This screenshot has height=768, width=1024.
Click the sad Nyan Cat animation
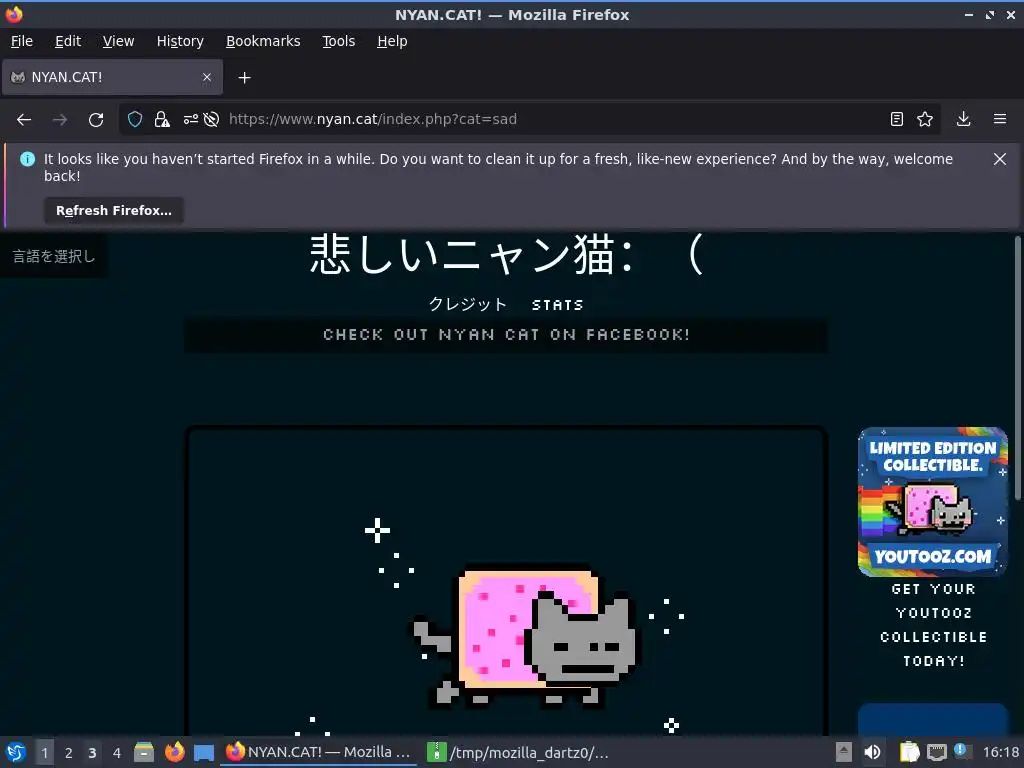click(x=506, y=583)
